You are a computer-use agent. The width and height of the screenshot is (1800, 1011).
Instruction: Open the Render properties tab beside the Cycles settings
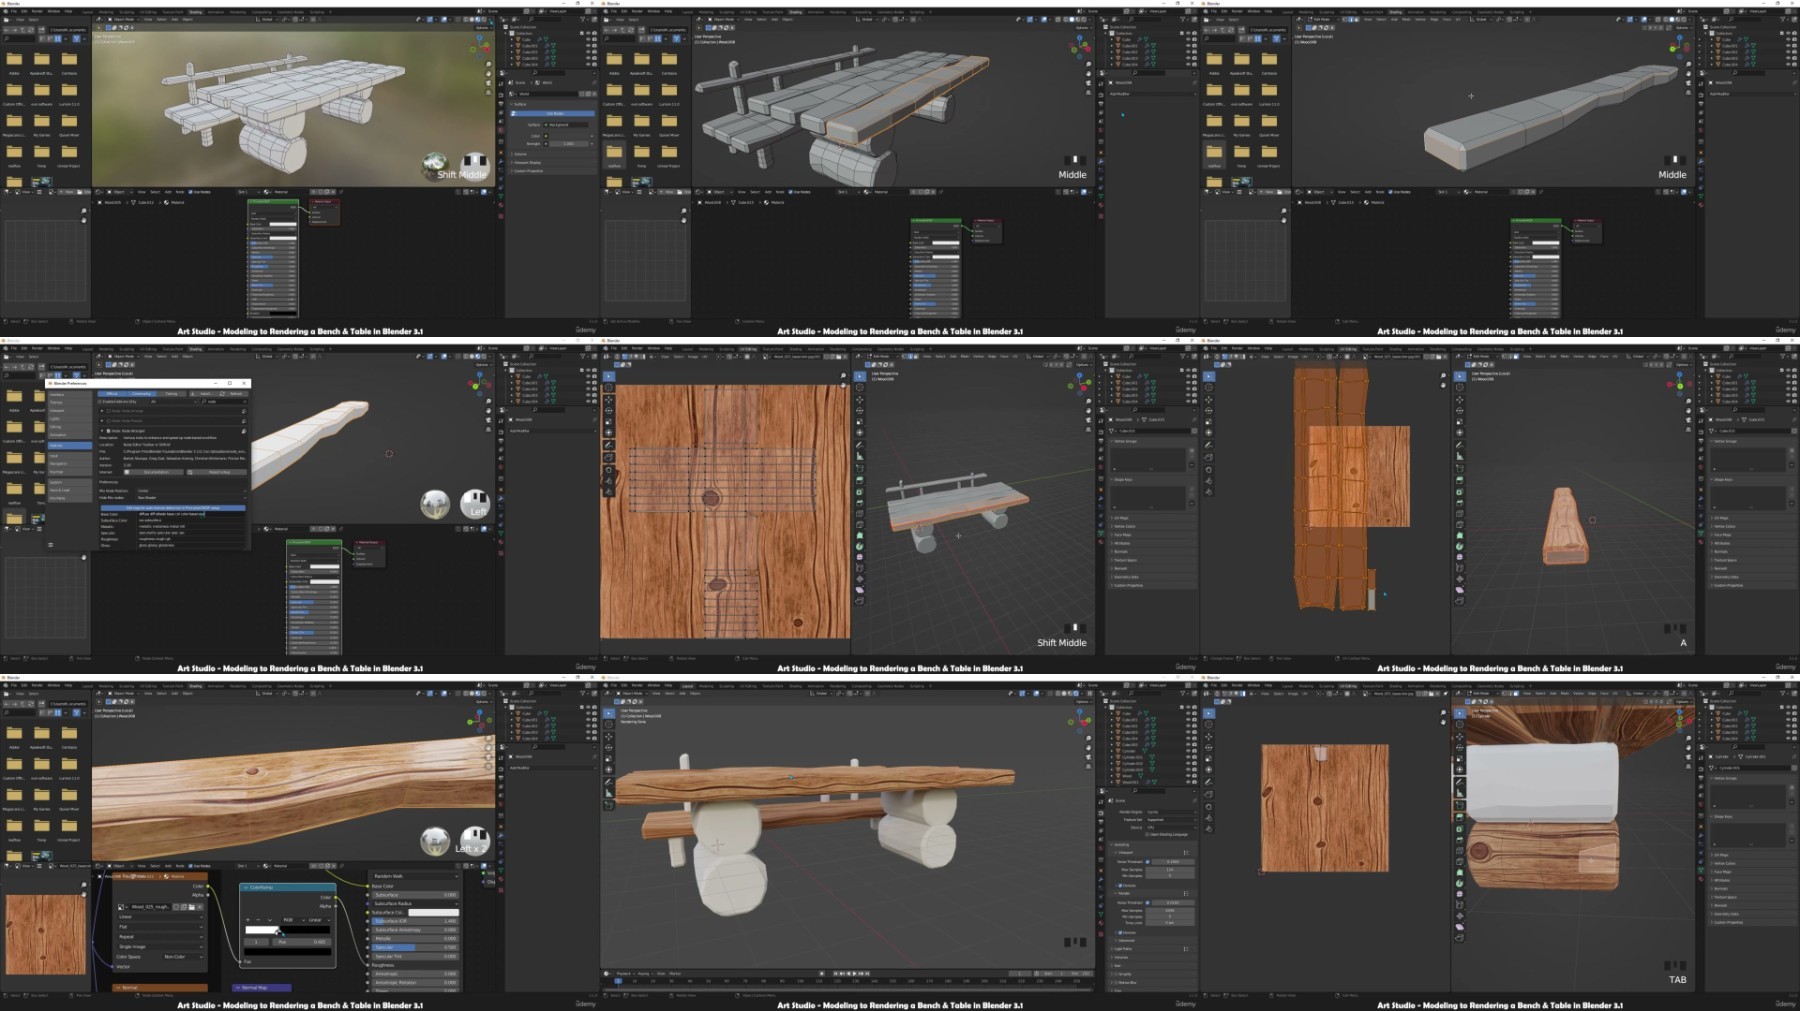point(1101,813)
